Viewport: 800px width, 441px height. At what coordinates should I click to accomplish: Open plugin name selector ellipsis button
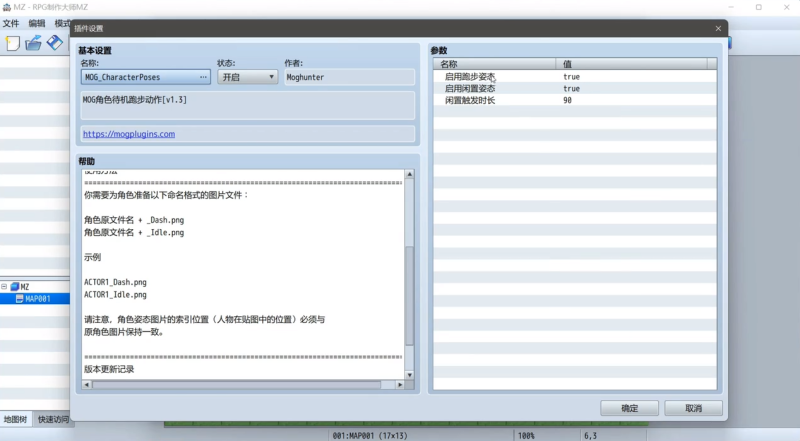[x=203, y=77]
